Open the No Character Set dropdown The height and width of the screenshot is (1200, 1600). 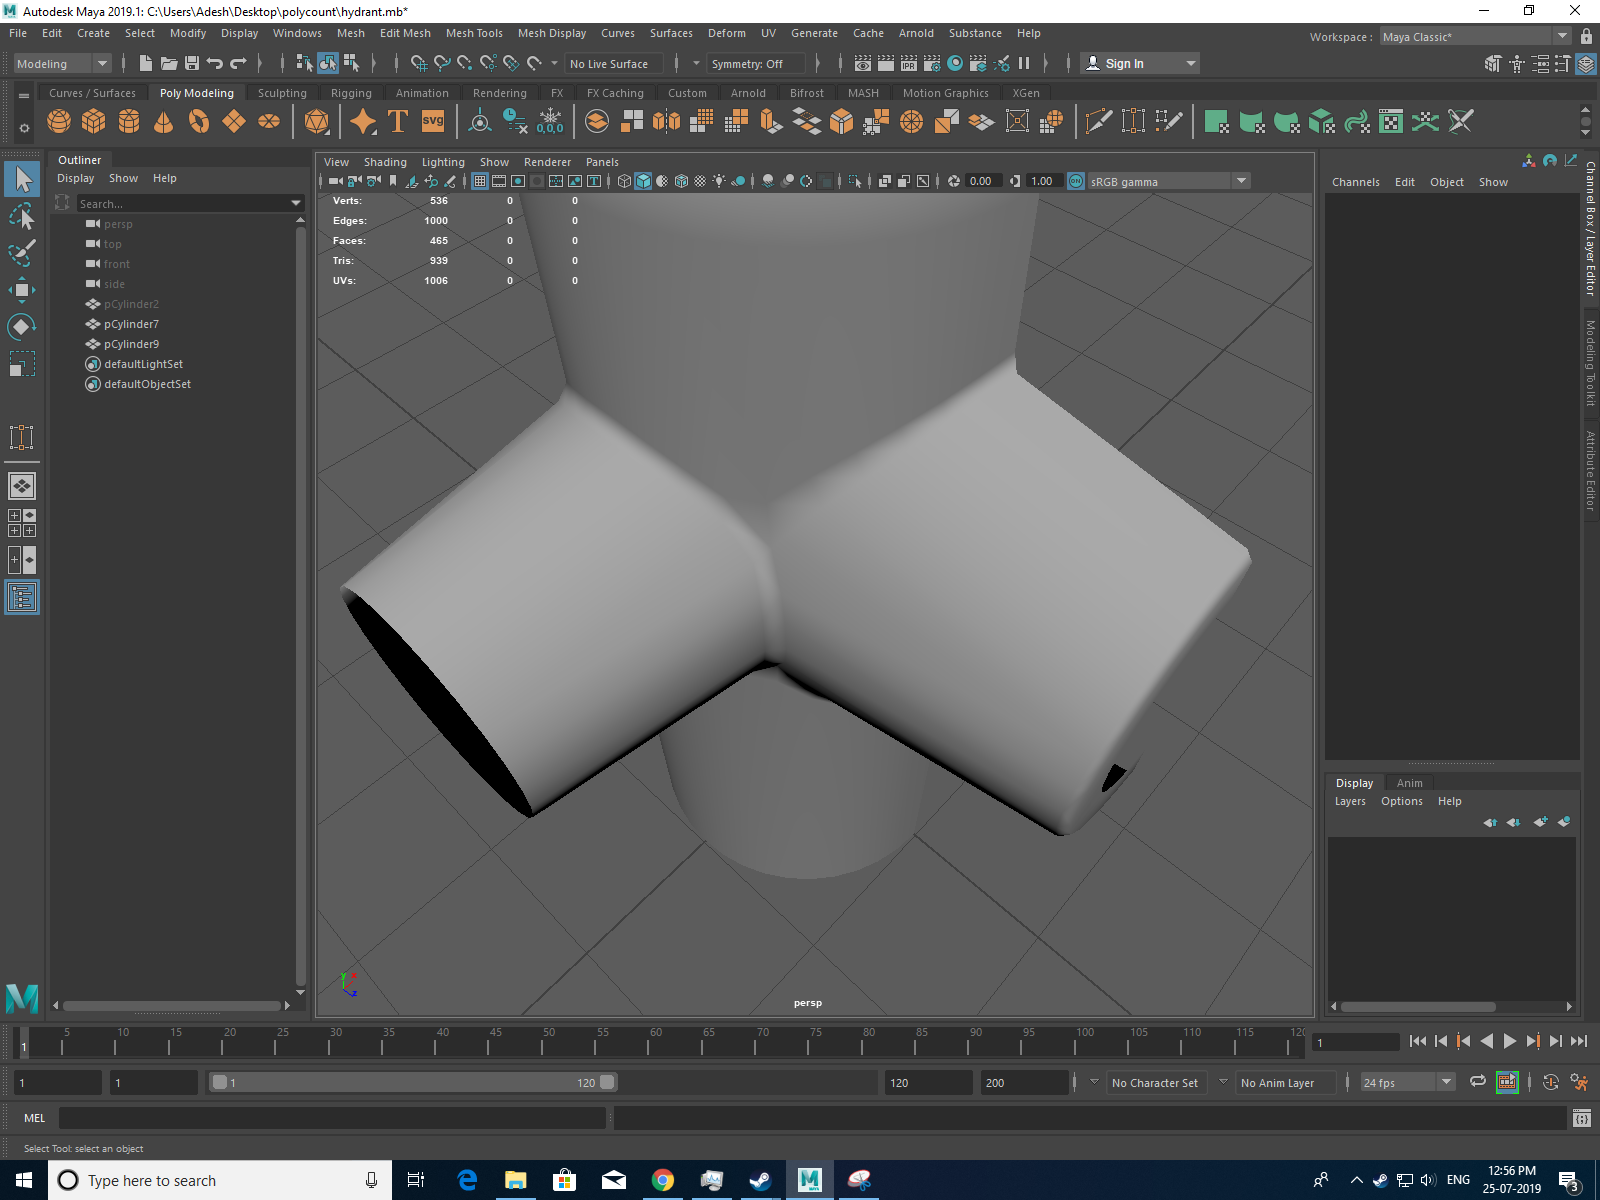pyautogui.click(x=1157, y=1082)
